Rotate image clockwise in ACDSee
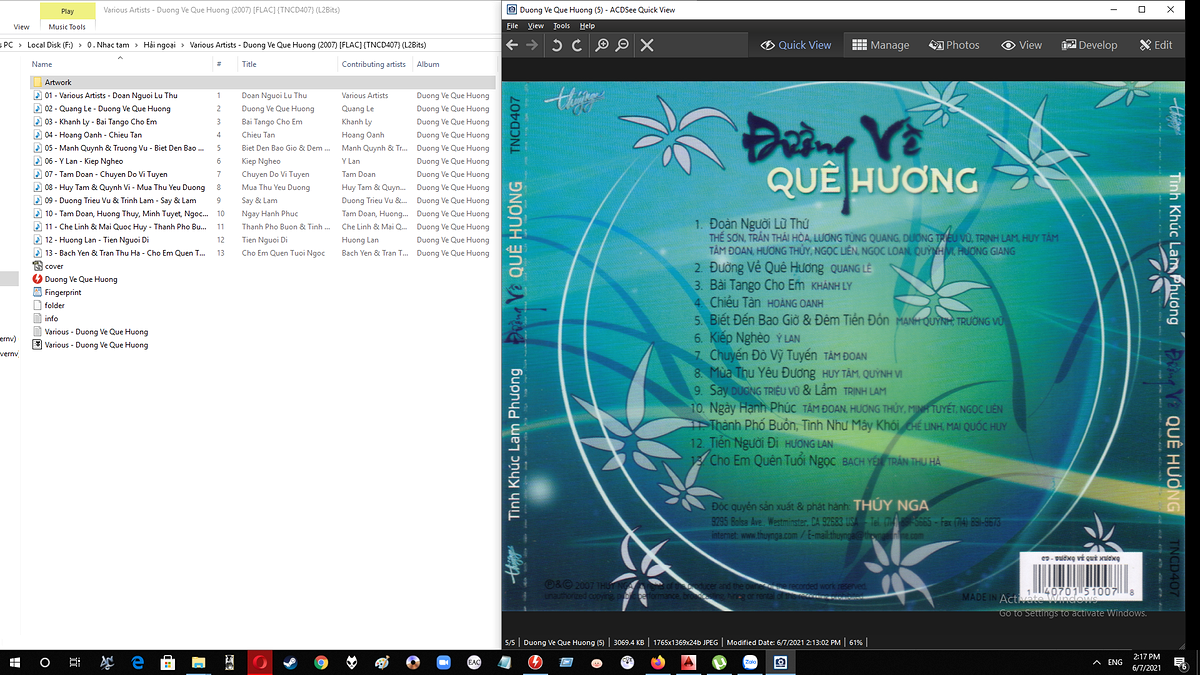Viewport: 1200px width, 675px height. point(577,45)
